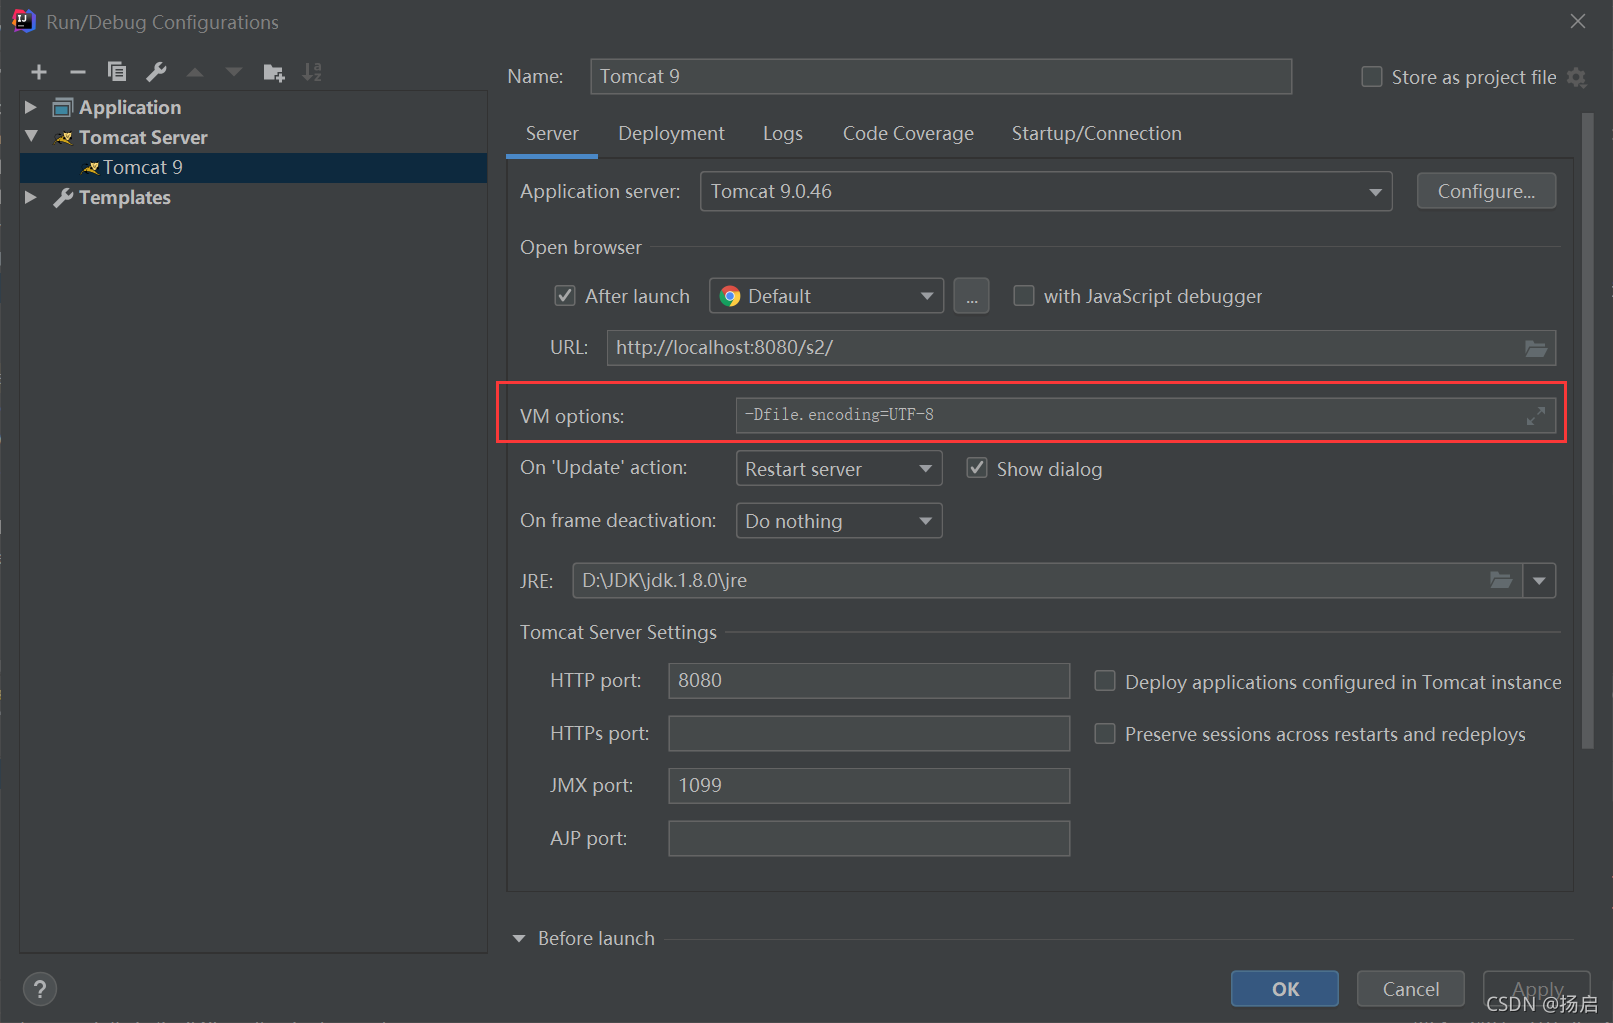Browse folder icon in URL field
The image size is (1613, 1023).
[x=1536, y=348]
